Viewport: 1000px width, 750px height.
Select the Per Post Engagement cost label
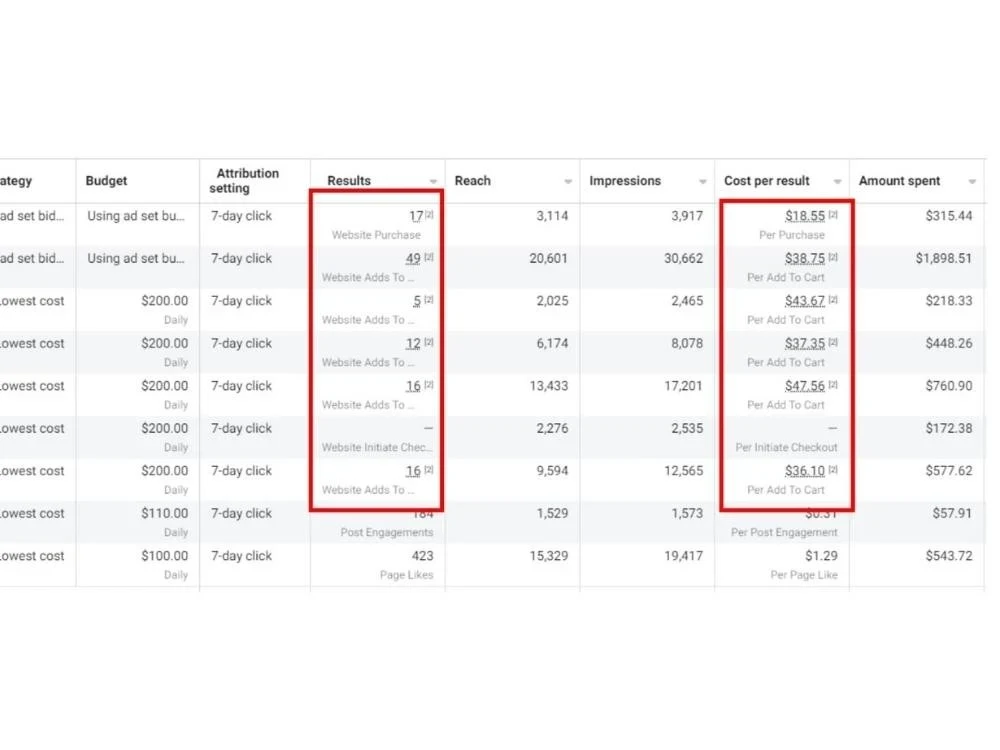click(784, 532)
